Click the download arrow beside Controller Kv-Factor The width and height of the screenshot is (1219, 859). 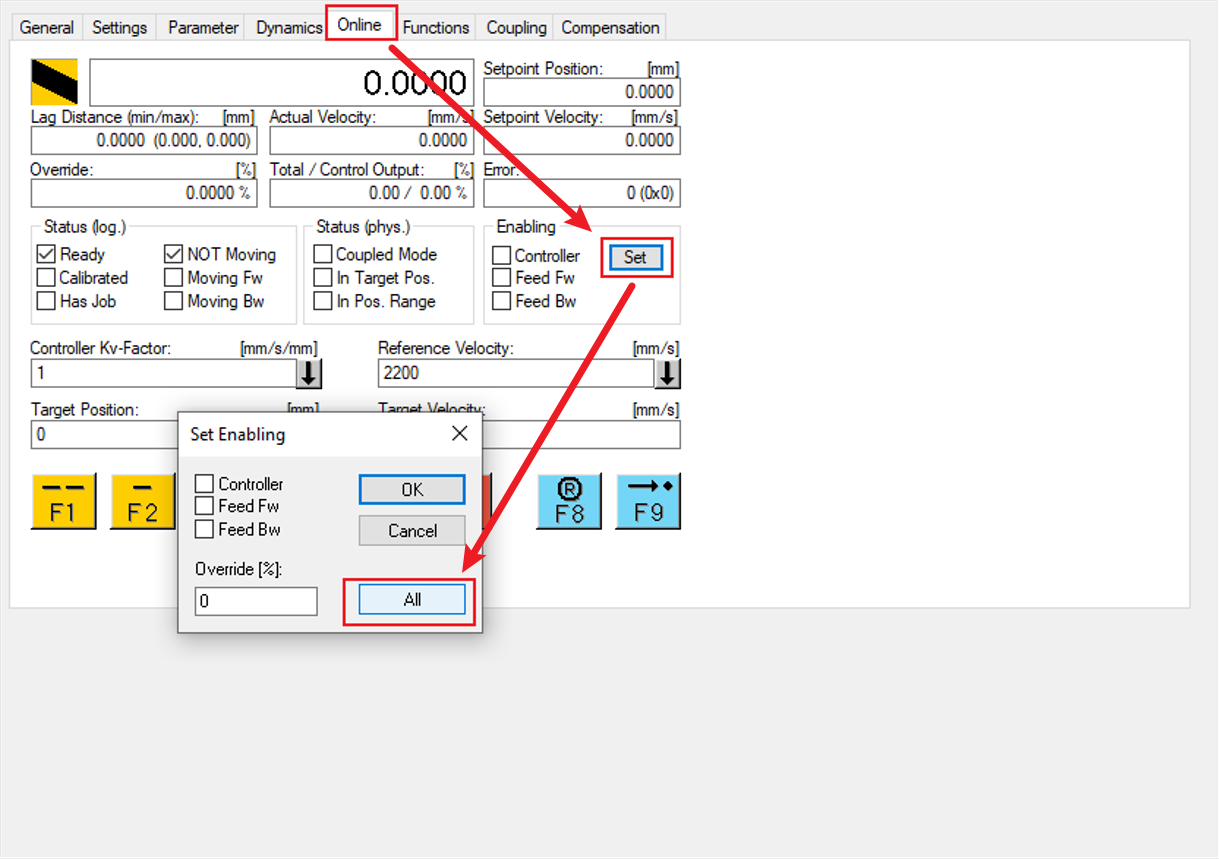tap(309, 374)
